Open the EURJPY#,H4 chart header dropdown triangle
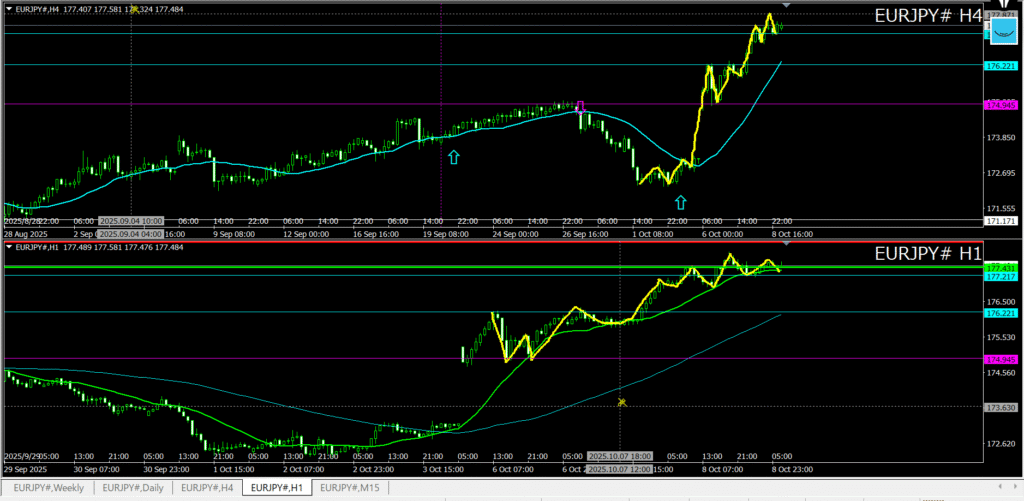 (10, 9)
